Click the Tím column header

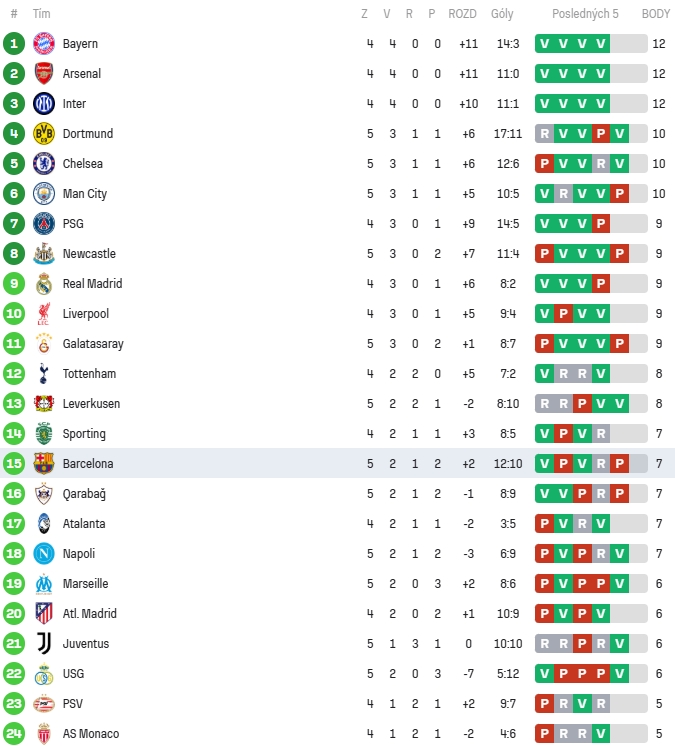(x=42, y=14)
